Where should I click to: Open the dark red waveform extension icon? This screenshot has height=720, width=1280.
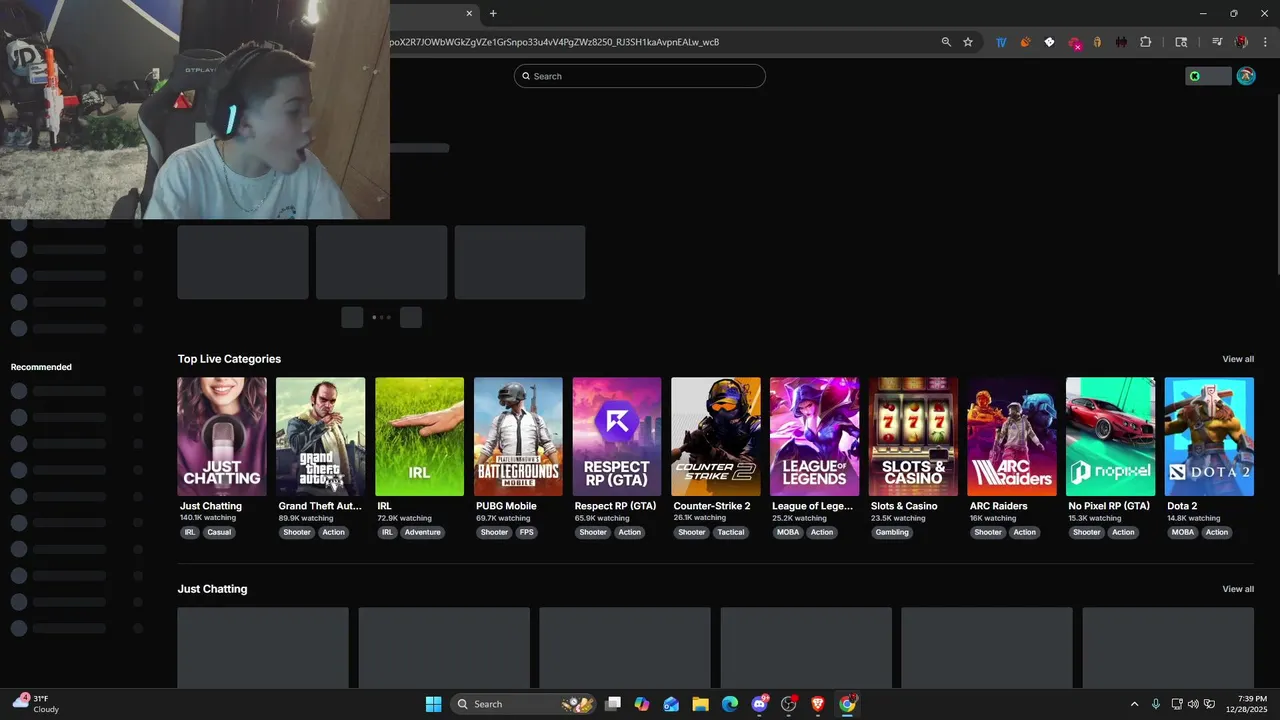(x=1121, y=42)
